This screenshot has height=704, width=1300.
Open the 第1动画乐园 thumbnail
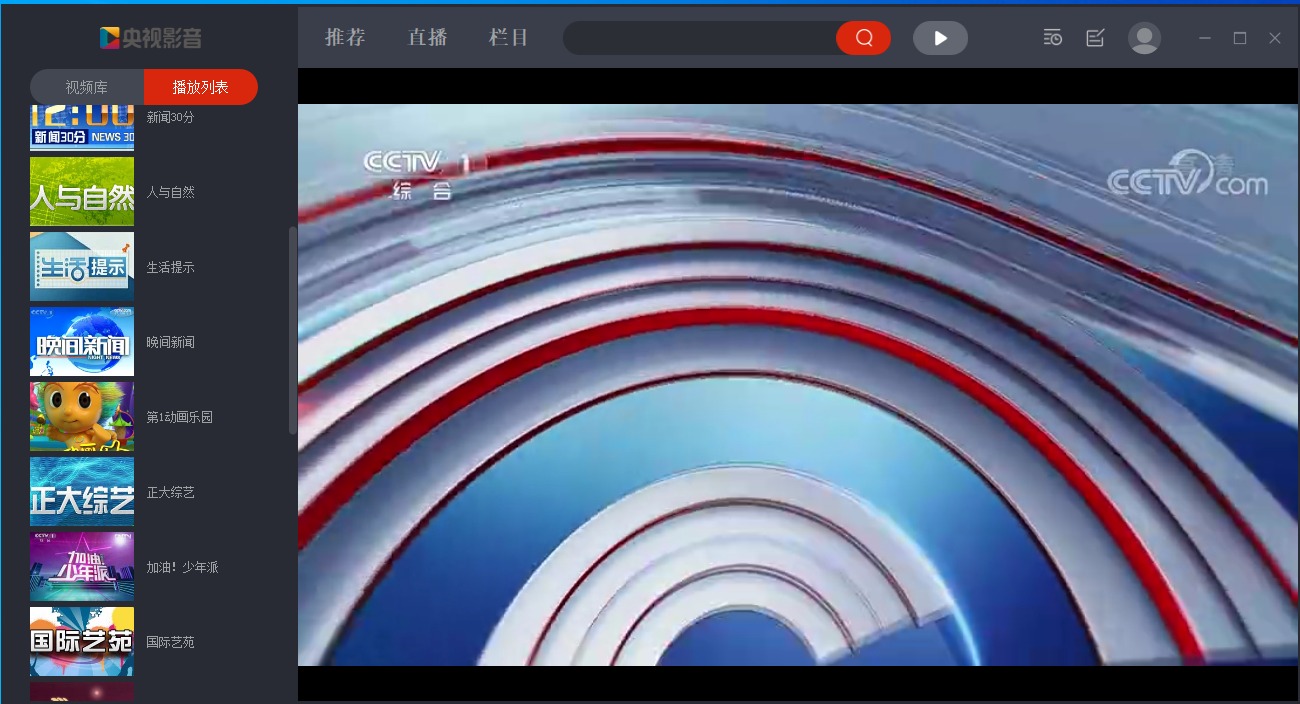coord(82,416)
